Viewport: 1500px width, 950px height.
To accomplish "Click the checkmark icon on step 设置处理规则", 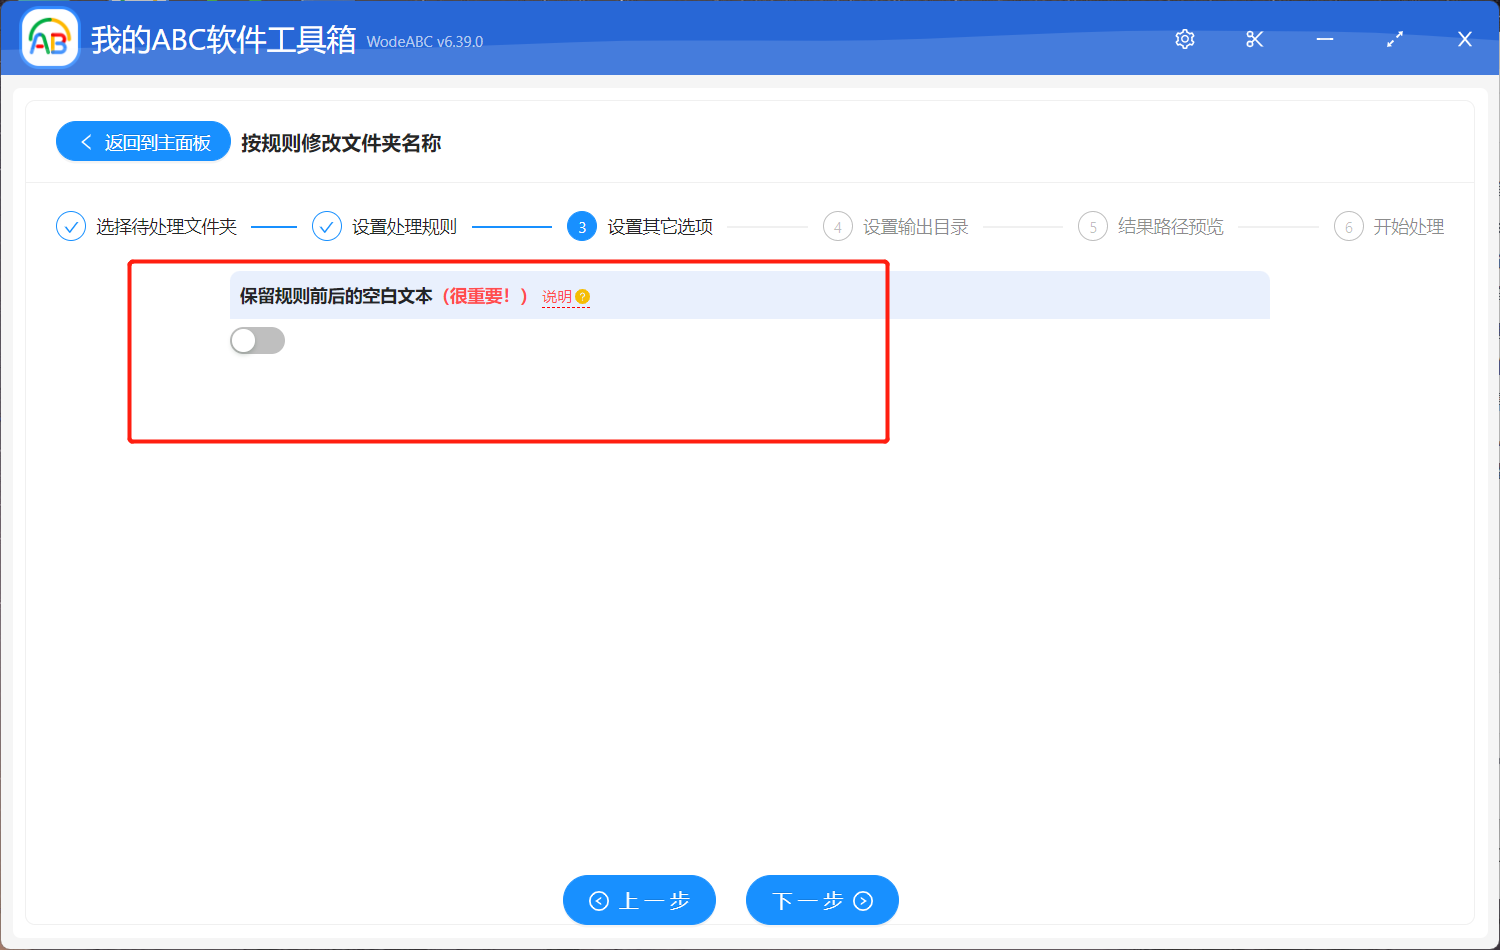I will [x=327, y=226].
